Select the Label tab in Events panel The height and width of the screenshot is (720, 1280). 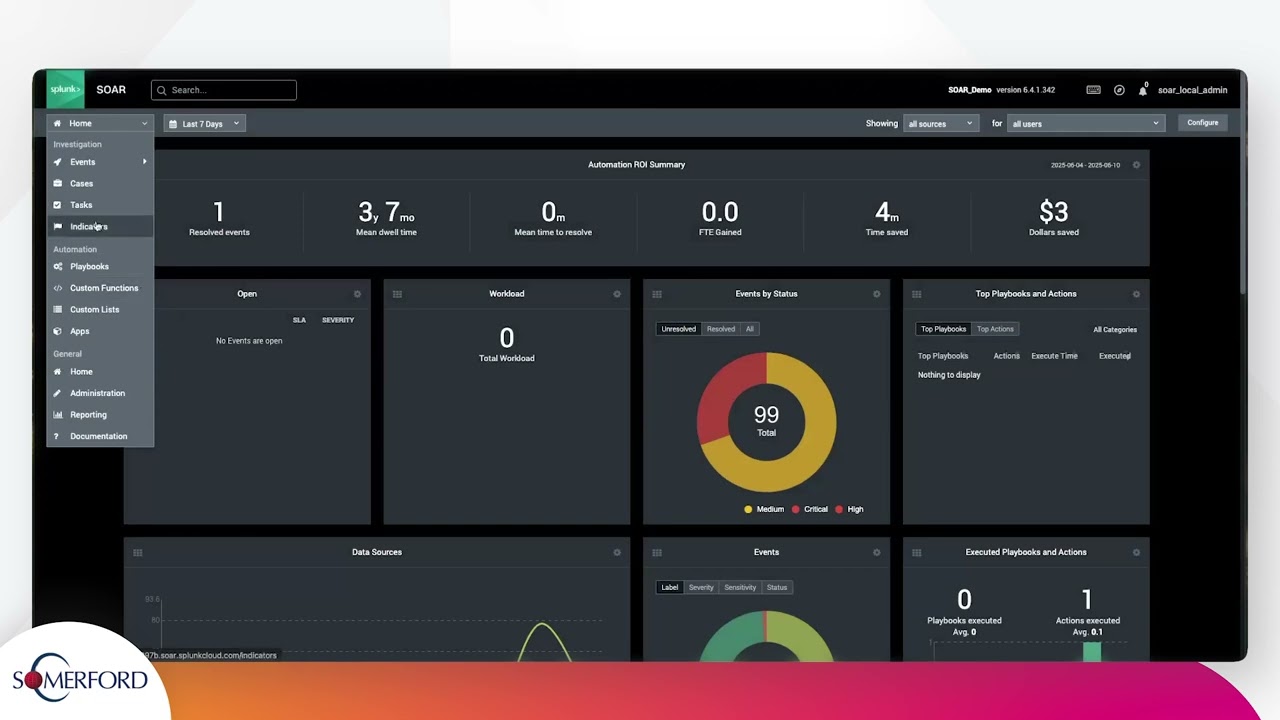pos(669,587)
